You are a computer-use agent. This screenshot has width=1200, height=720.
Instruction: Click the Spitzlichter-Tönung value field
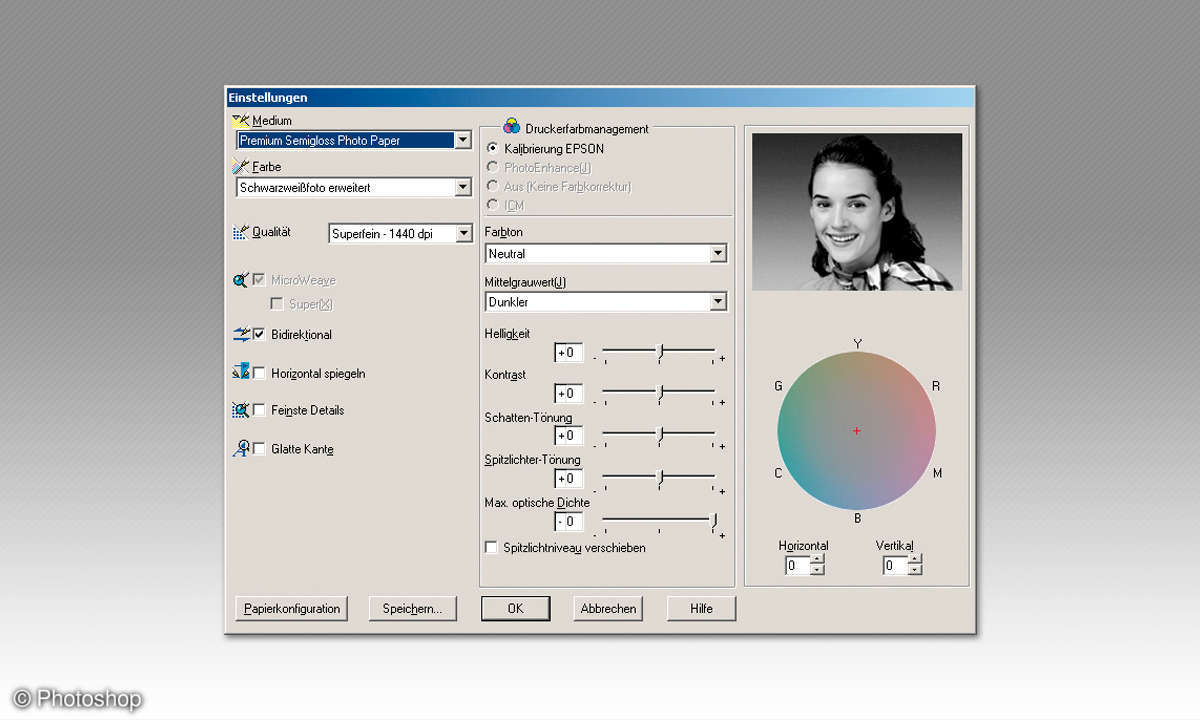(x=568, y=479)
